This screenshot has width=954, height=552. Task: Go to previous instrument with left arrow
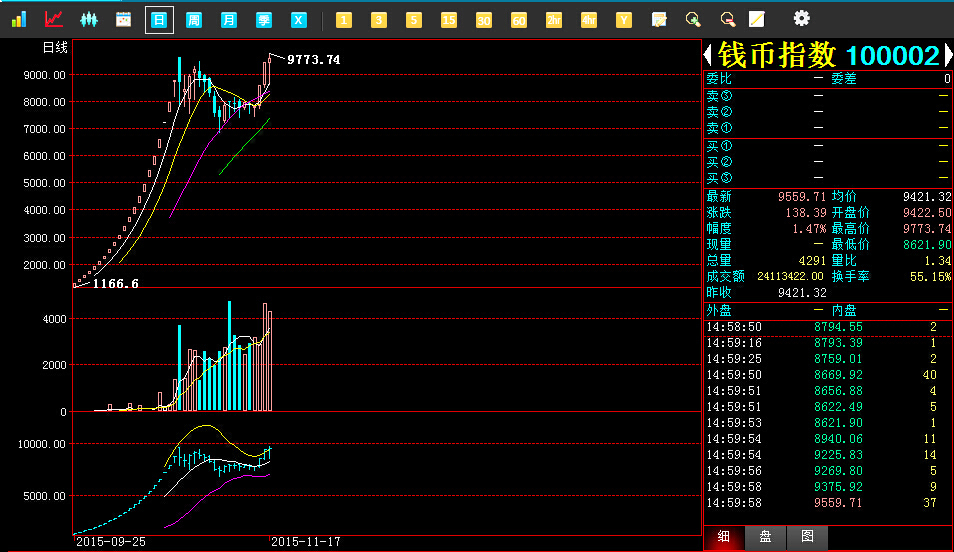point(708,55)
